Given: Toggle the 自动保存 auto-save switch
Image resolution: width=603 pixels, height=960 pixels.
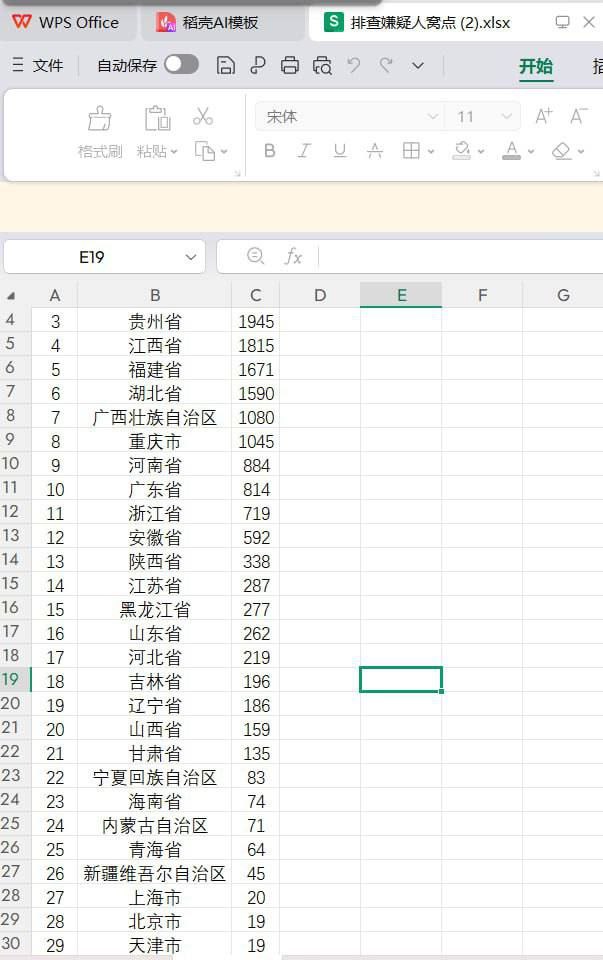Looking at the screenshot, I should pyautogui.click(x=181, y=65).
